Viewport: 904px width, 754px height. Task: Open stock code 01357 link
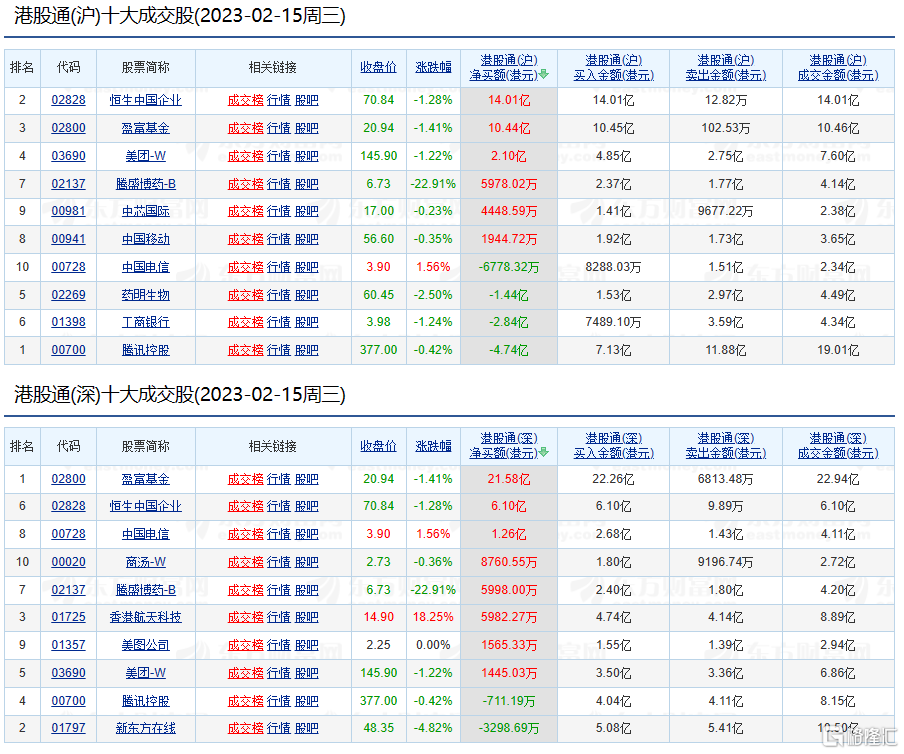point(68,644)
